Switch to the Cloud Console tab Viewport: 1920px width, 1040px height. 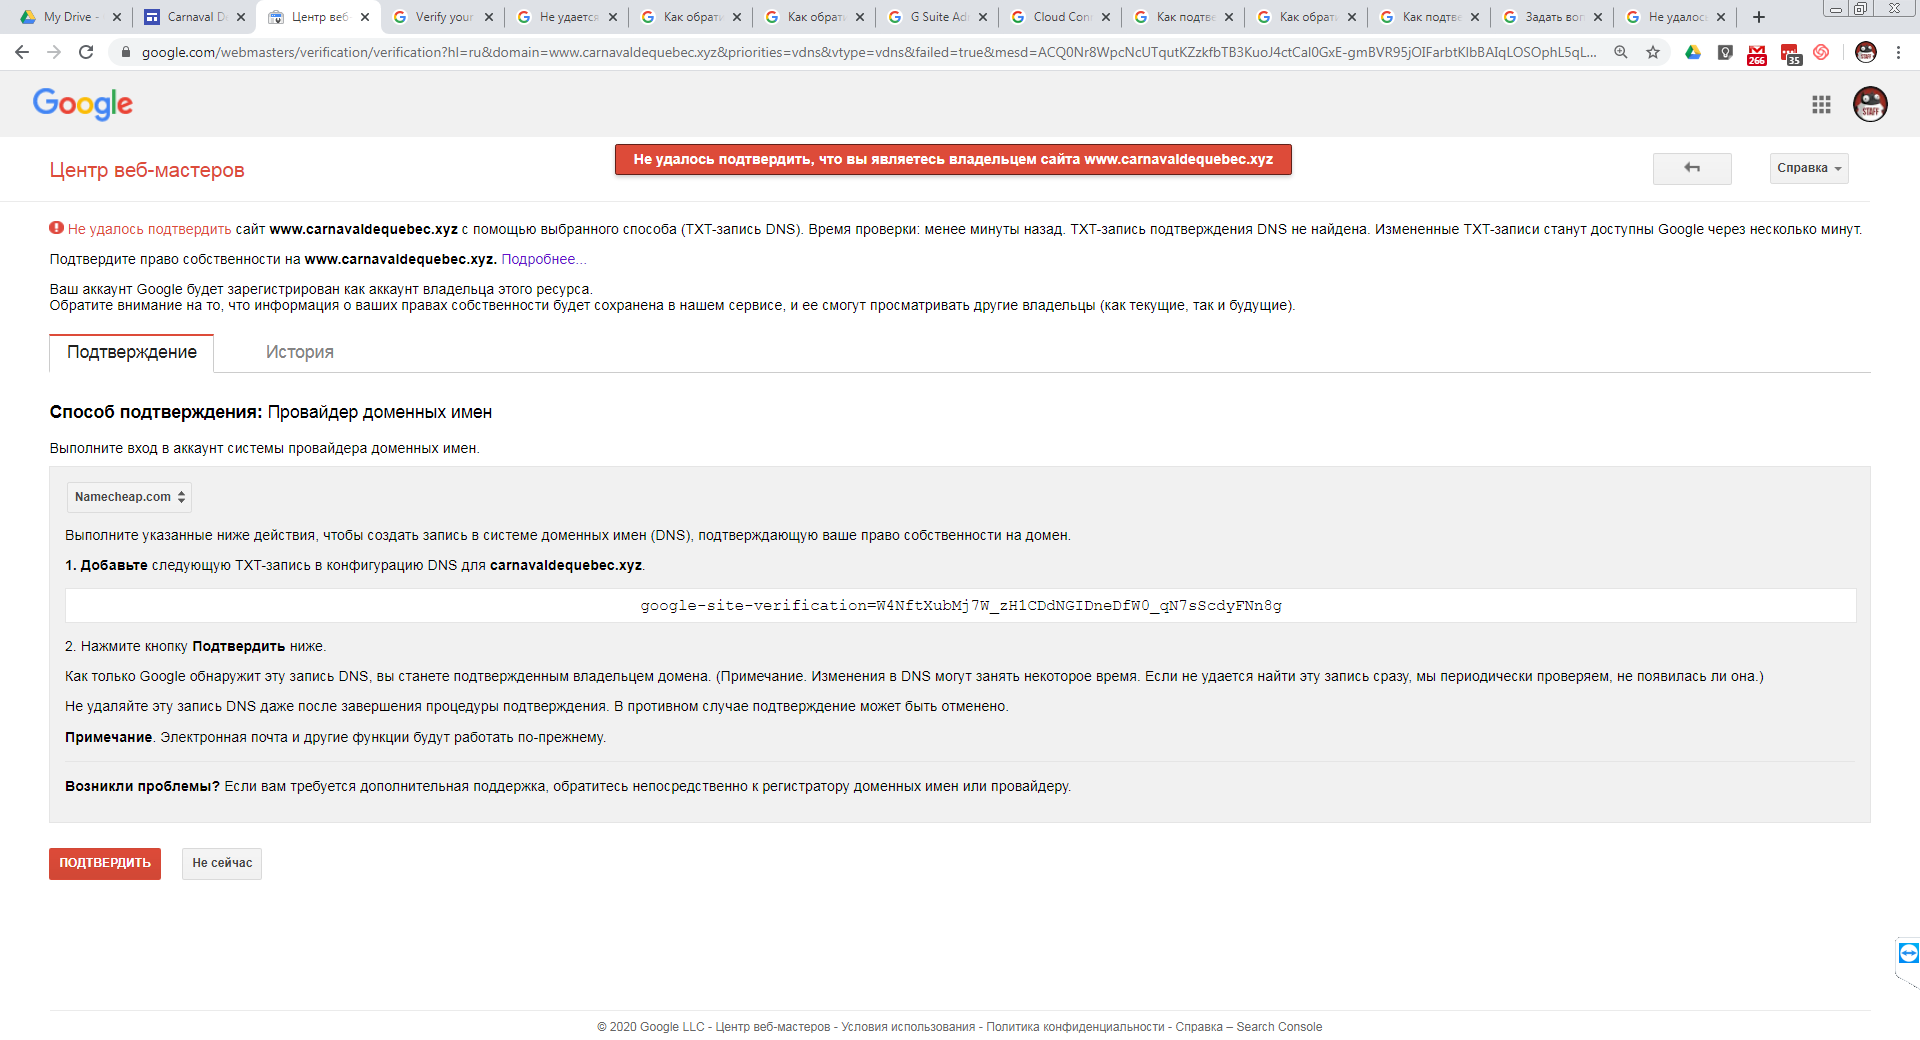[x=1058, y=17]
